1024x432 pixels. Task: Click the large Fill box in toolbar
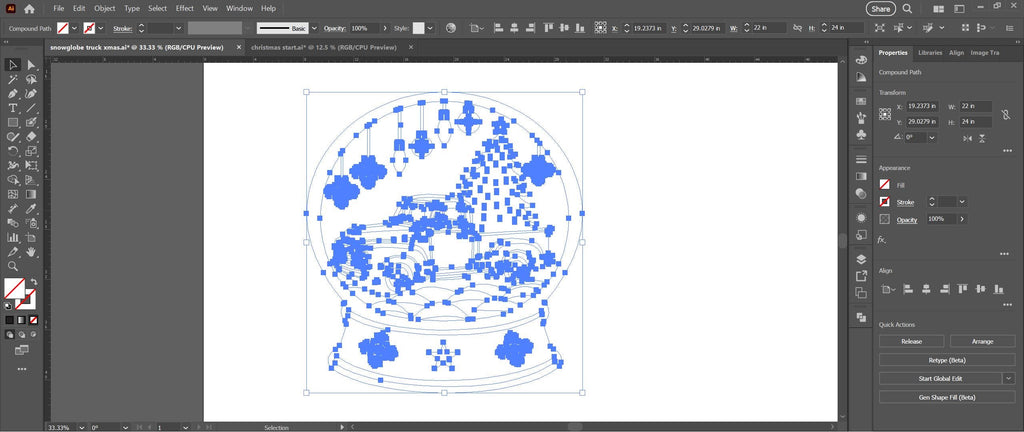pos(14,288)
